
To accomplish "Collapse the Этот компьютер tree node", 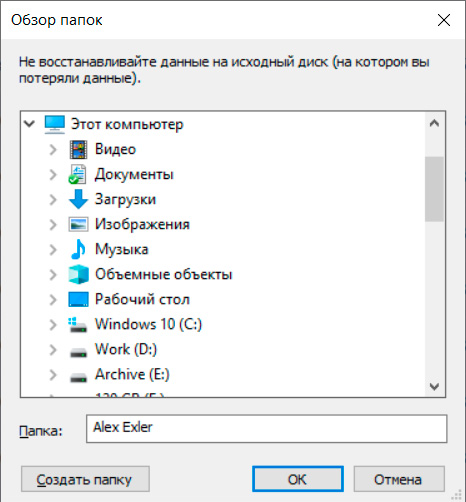I will pyautogui.click(x=30, y=124).
